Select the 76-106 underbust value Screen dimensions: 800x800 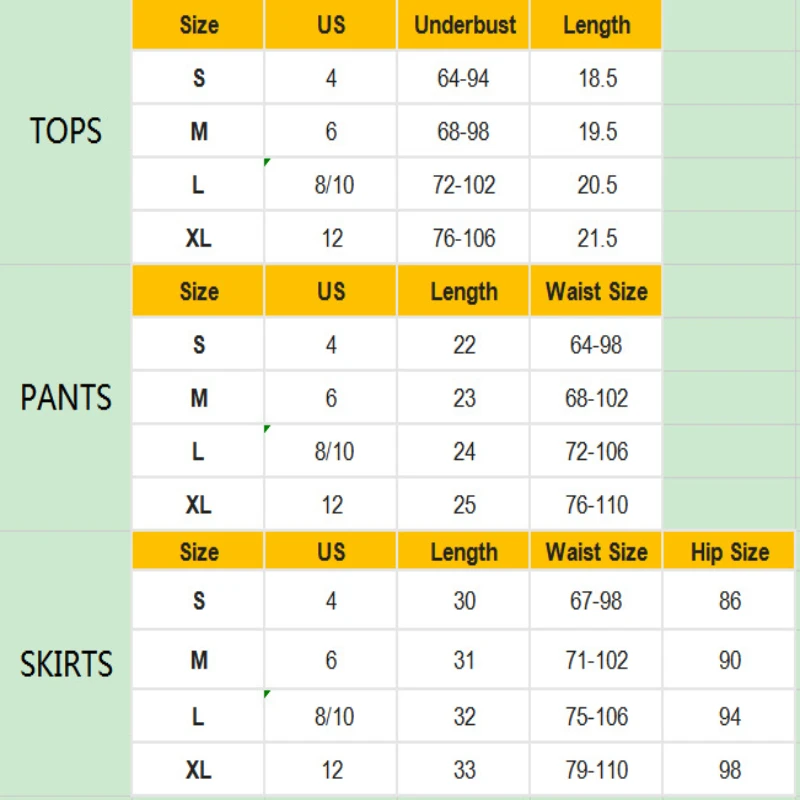pyautogui.click(x=464, y=238)
